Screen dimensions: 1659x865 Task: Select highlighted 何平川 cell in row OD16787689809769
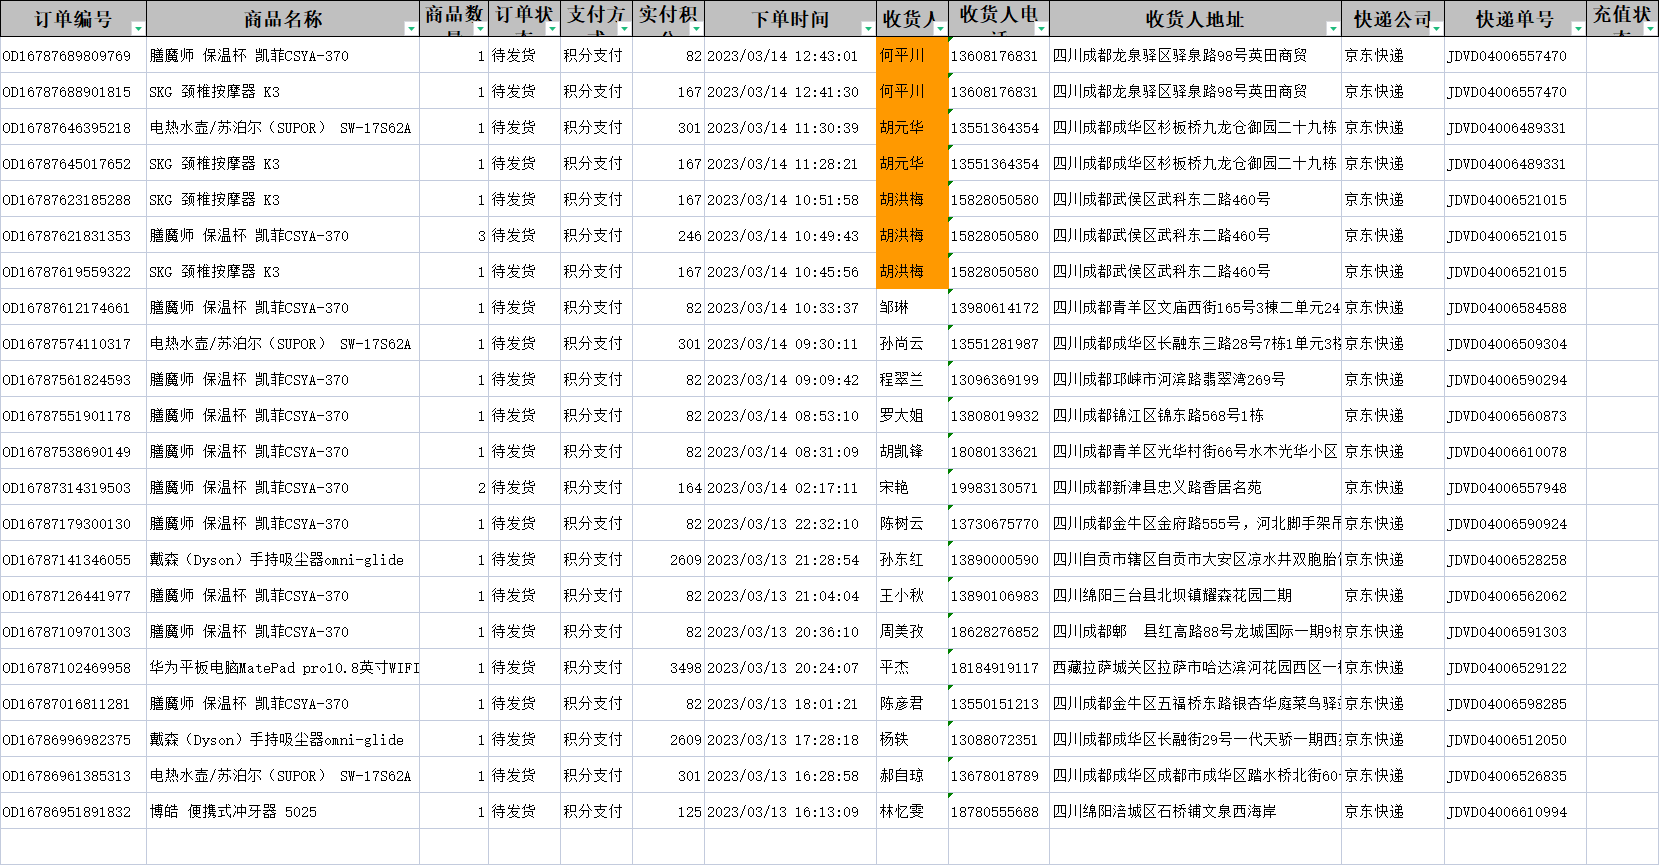tap(912, 56)
